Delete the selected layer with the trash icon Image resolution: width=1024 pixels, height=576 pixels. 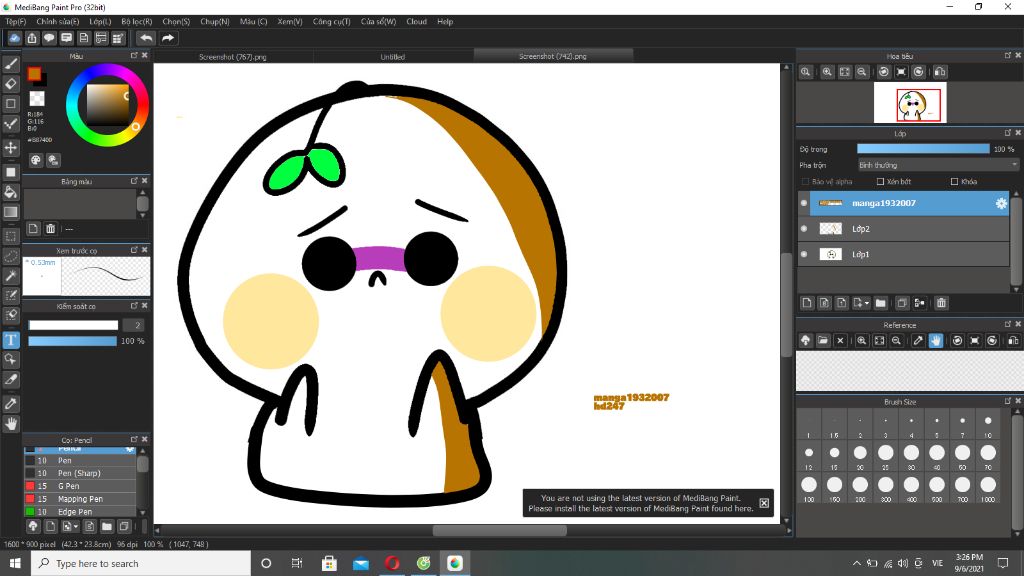coord(941,303)
